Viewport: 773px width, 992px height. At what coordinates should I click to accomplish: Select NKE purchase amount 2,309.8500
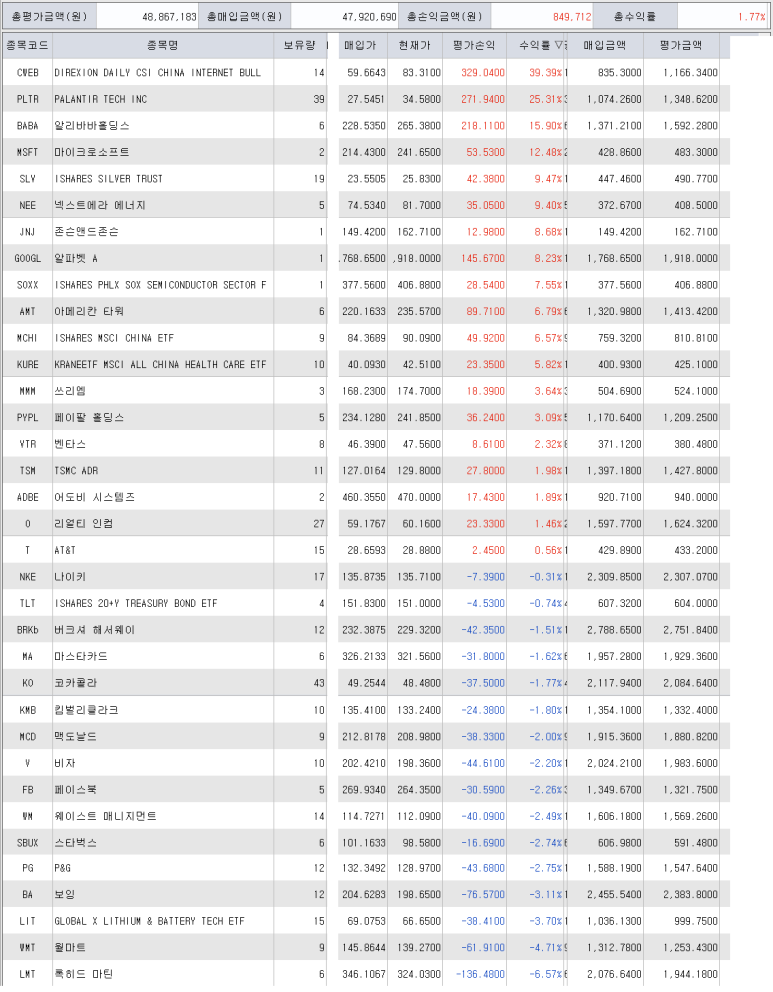[x=614, y=578]
